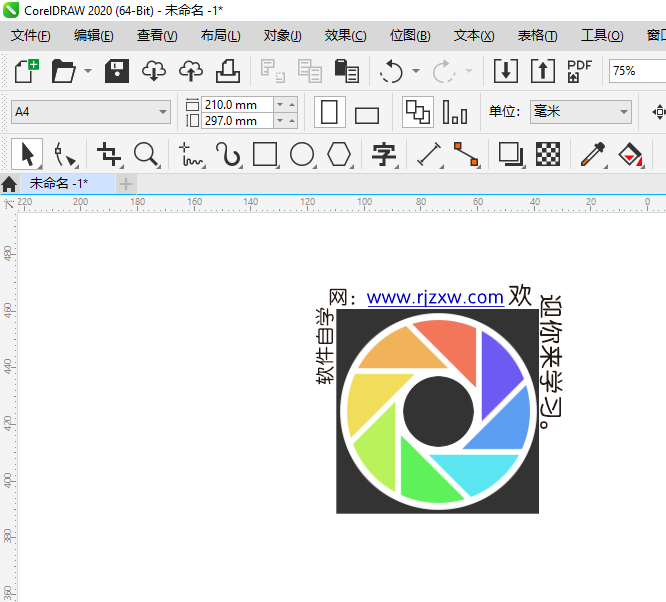The height and width of the screenshot is (602, 666).
Task: Expand the Undo history dropdown arrow
Action: pos(416,71)
